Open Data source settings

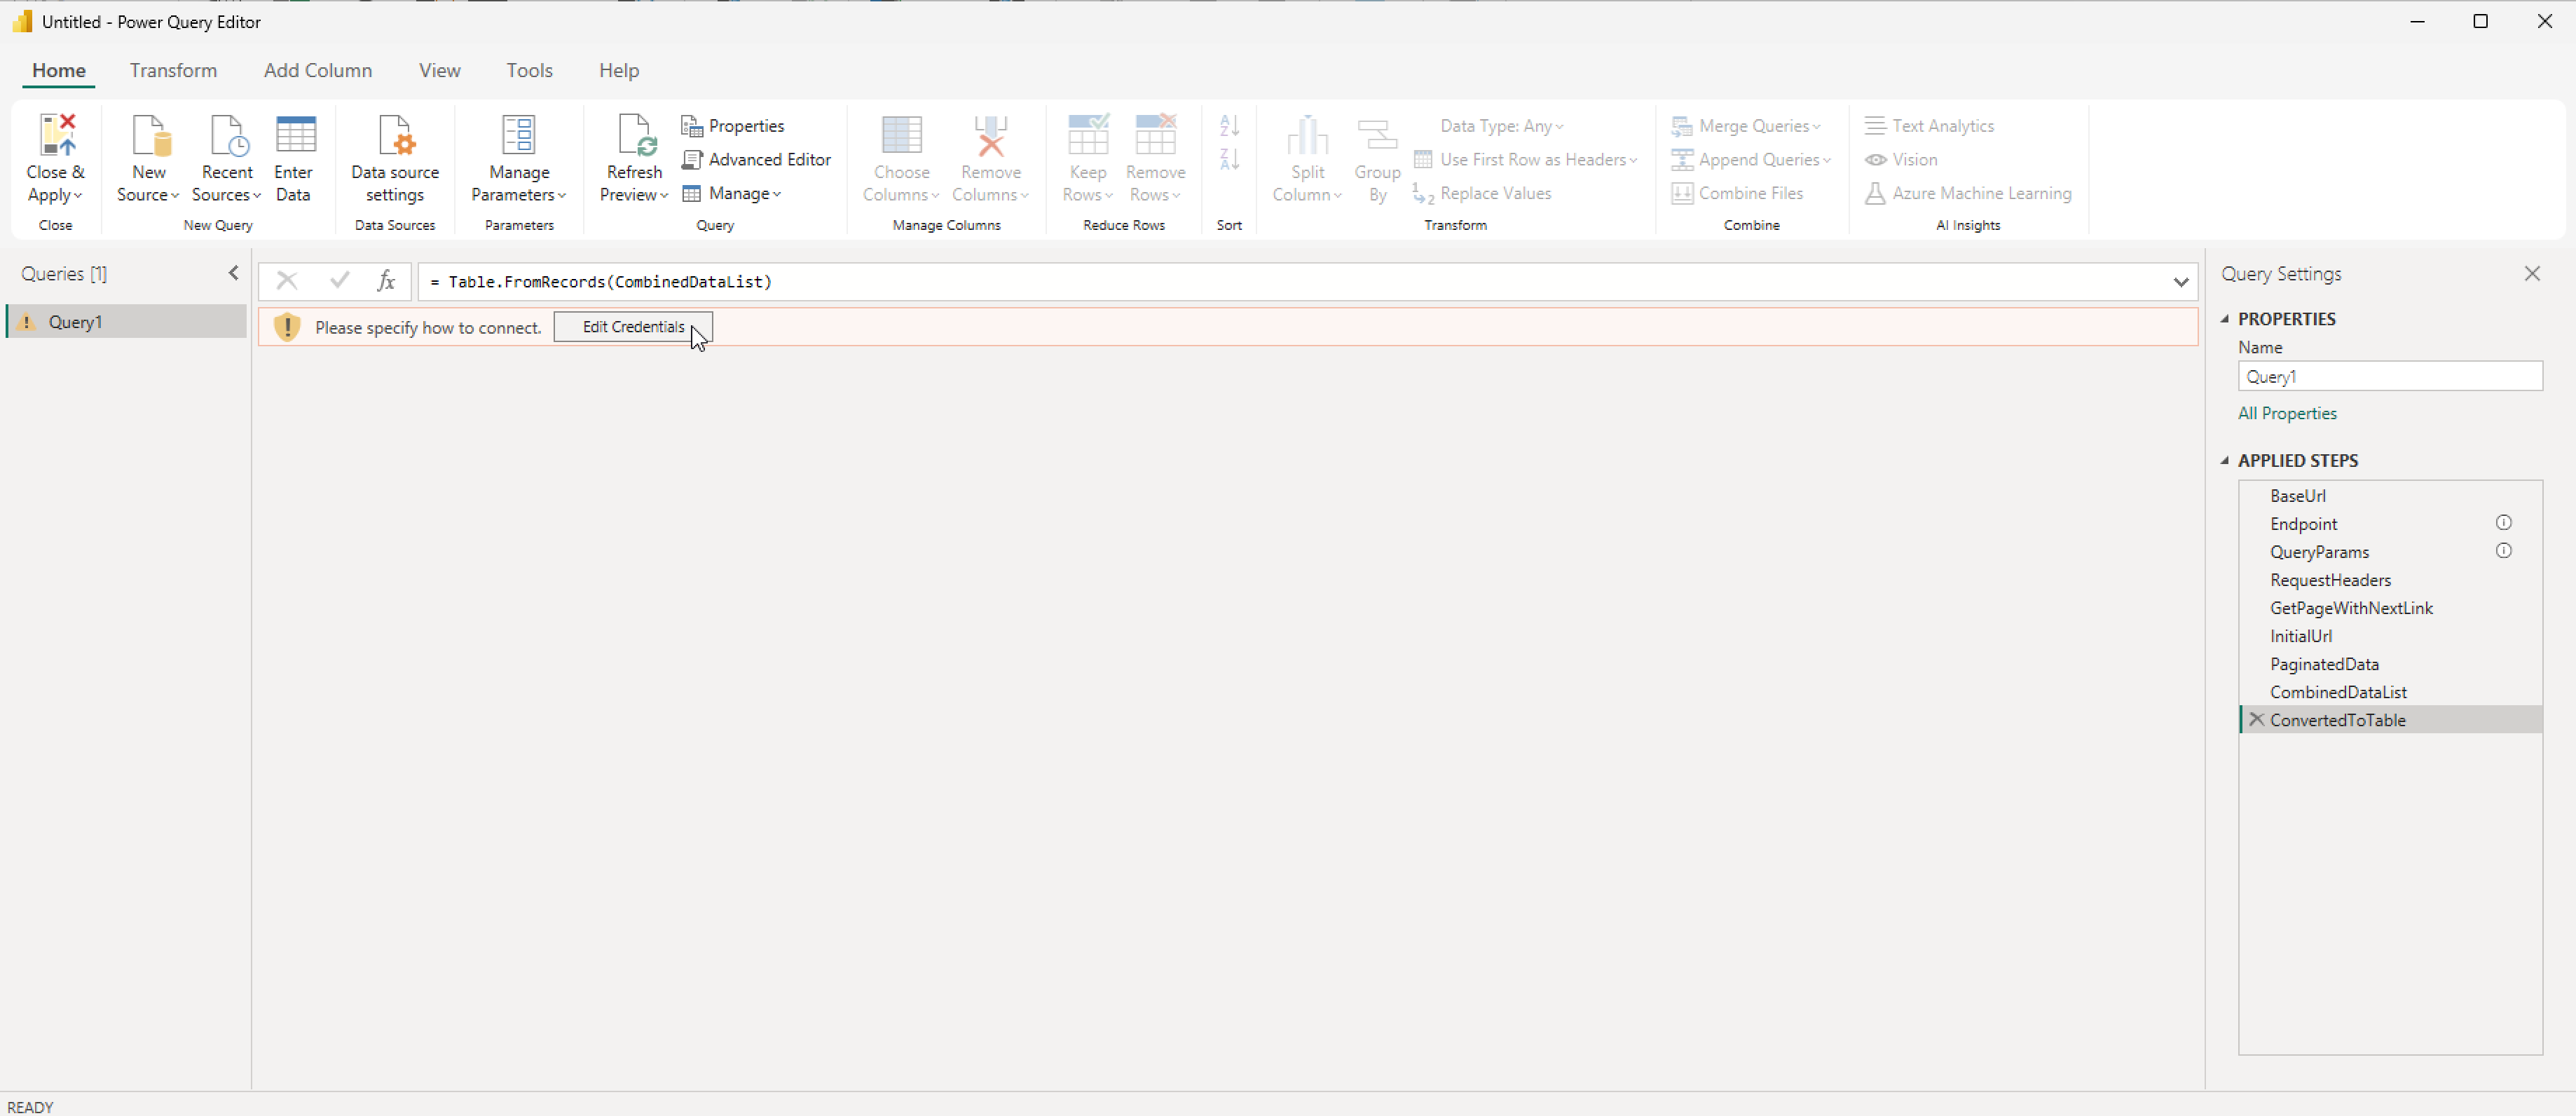[x=395, y=158]
